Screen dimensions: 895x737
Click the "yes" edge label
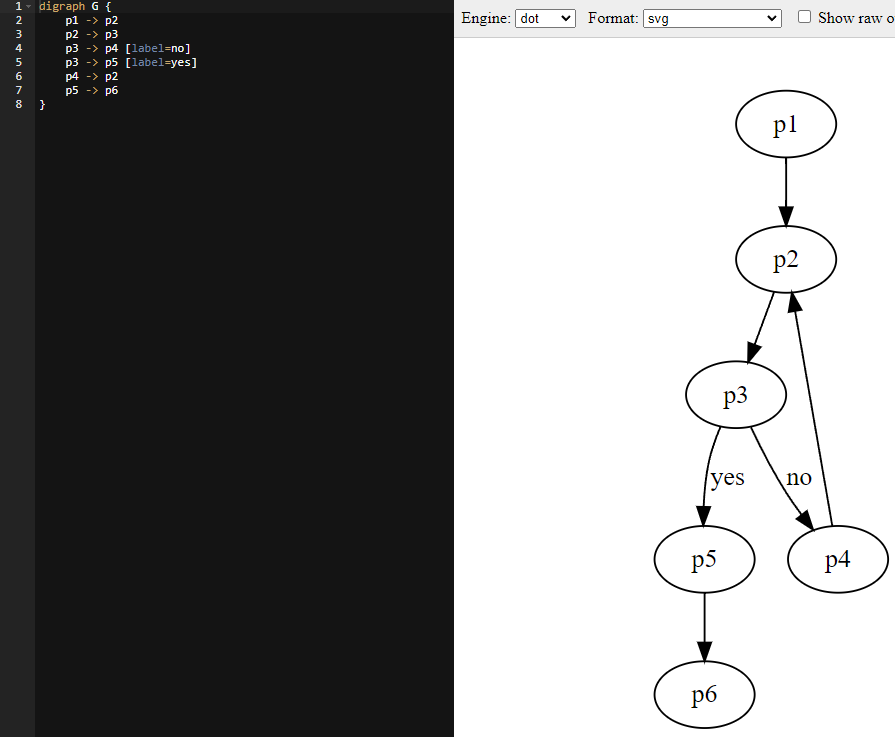point(727,477)
